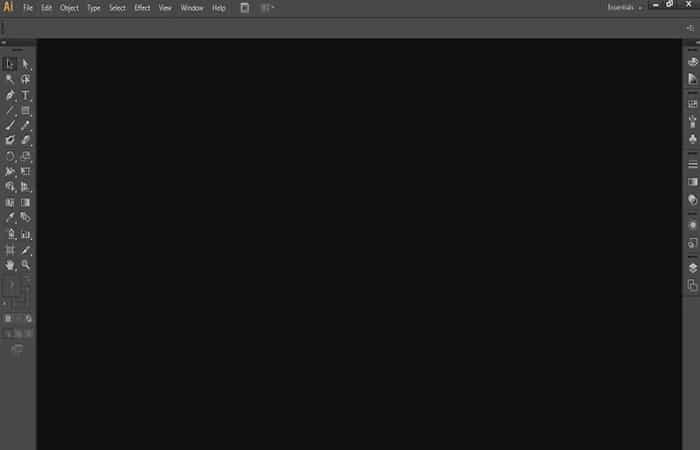The image size is (700, 450).
Task: Select the Symbol Sprayer tool
Action: (x=10, y=234)
